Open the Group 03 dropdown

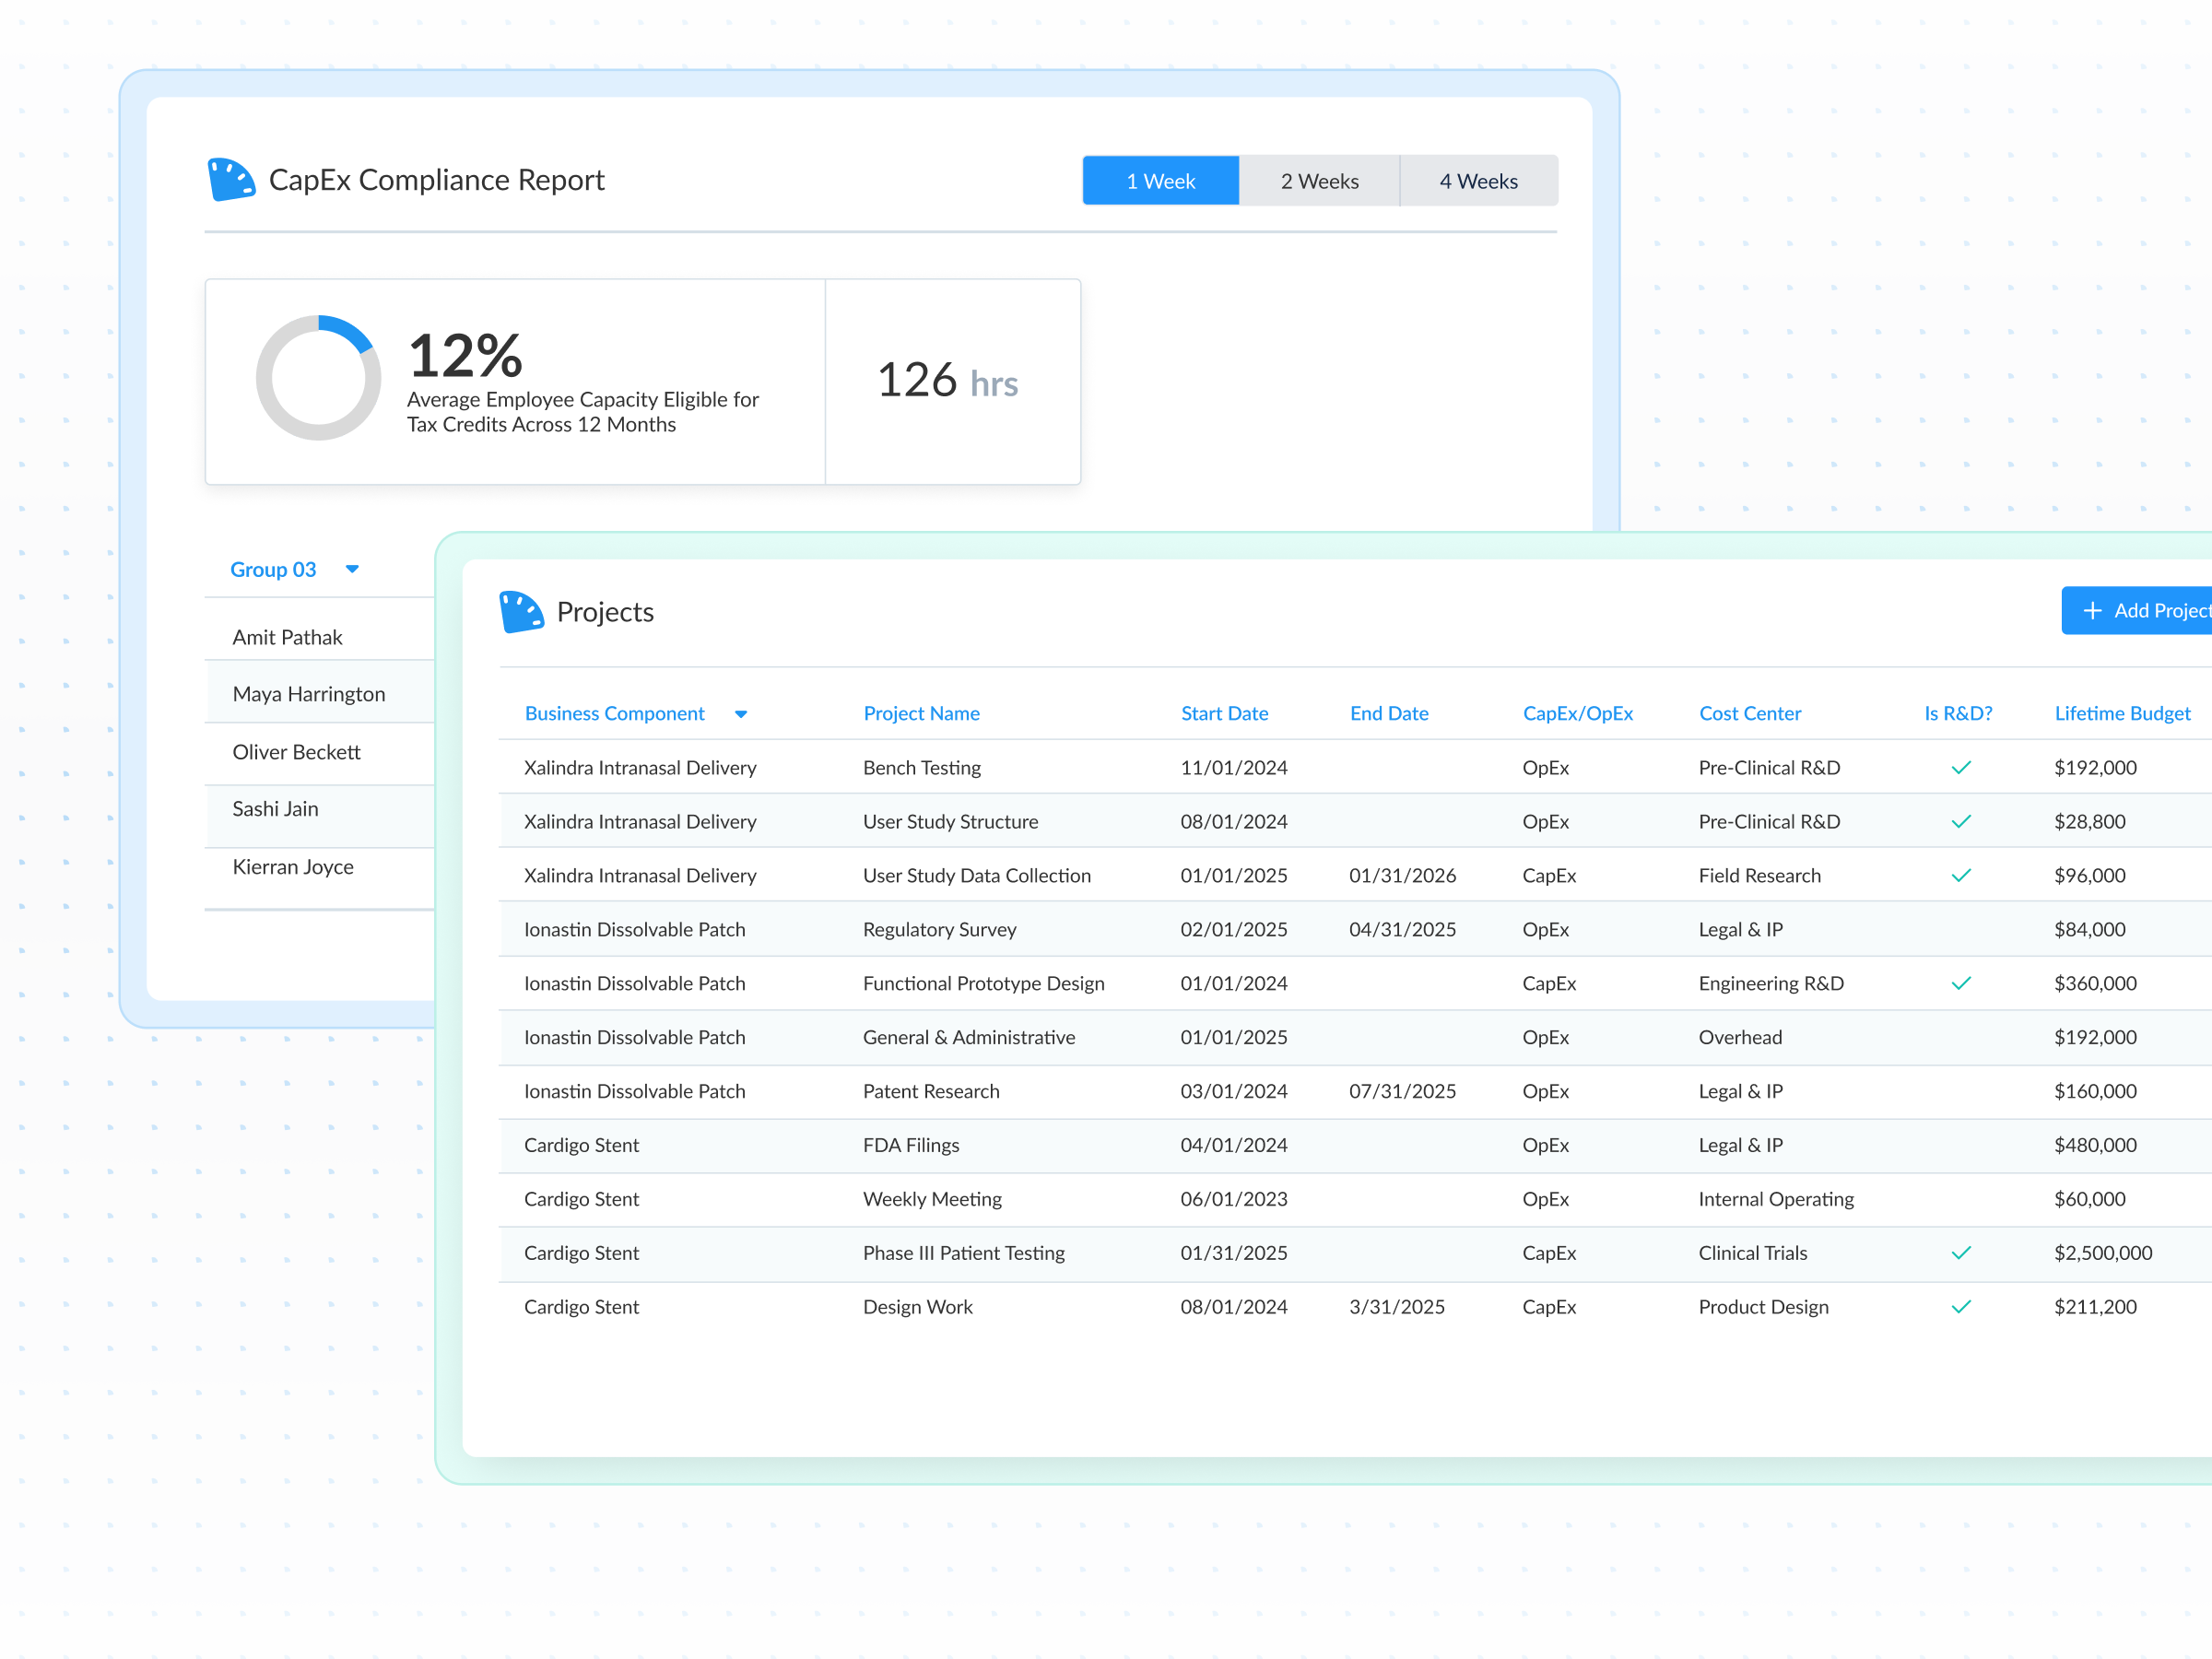[x=352, y=569]
